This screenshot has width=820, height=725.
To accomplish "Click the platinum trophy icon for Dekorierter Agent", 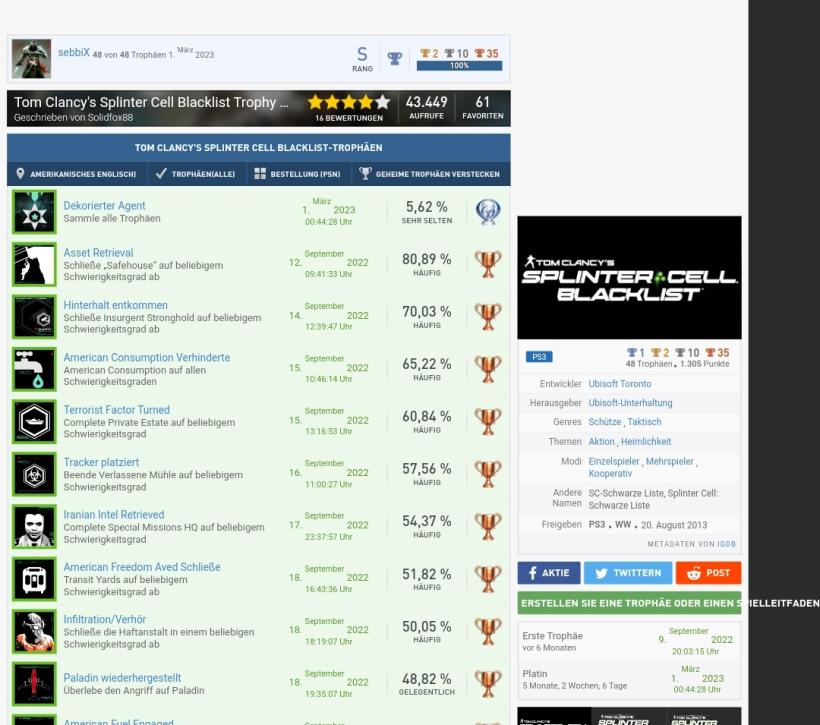I will pyautogui.click(x=488, y=212).
